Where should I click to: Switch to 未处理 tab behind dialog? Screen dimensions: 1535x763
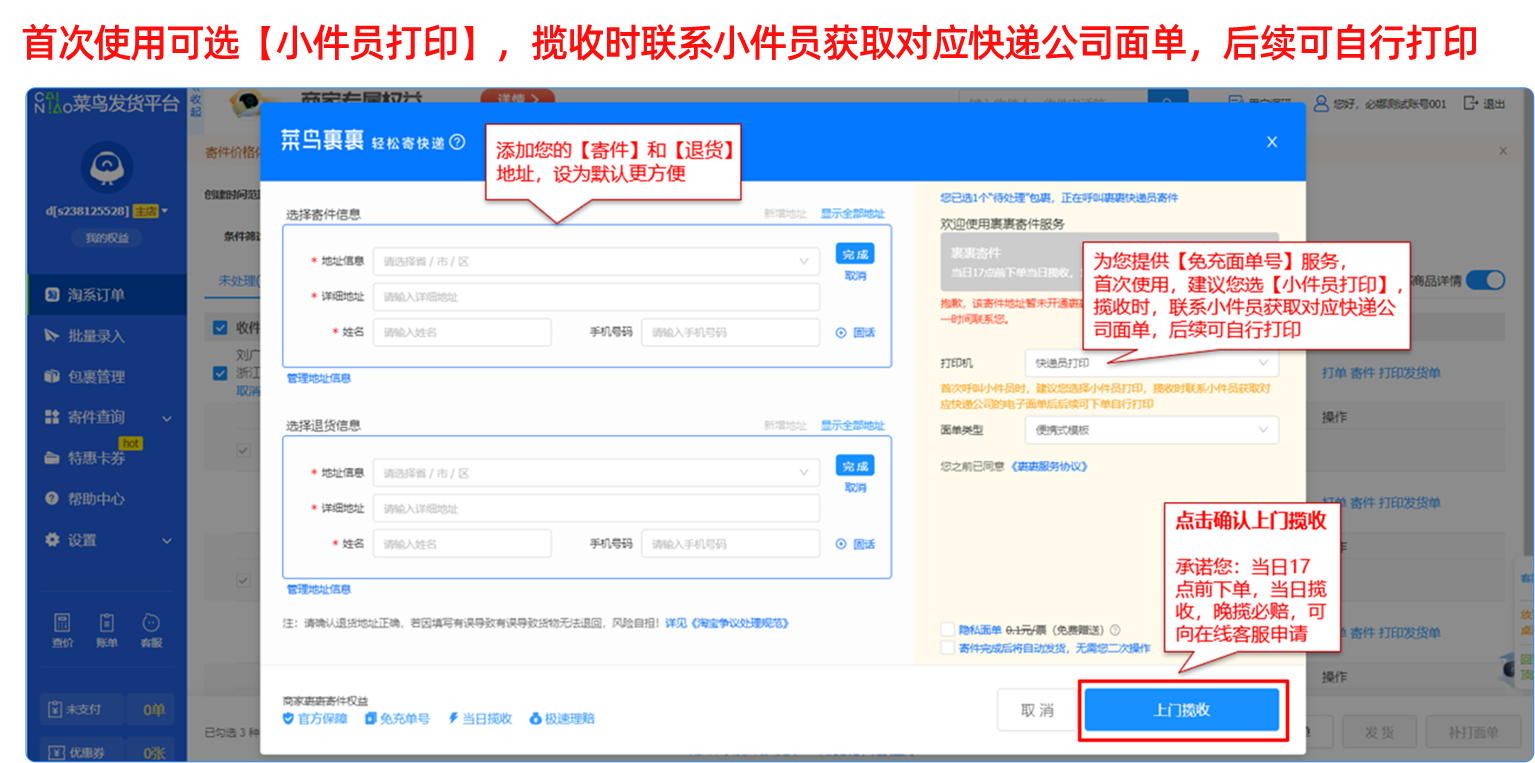[238, 280]
